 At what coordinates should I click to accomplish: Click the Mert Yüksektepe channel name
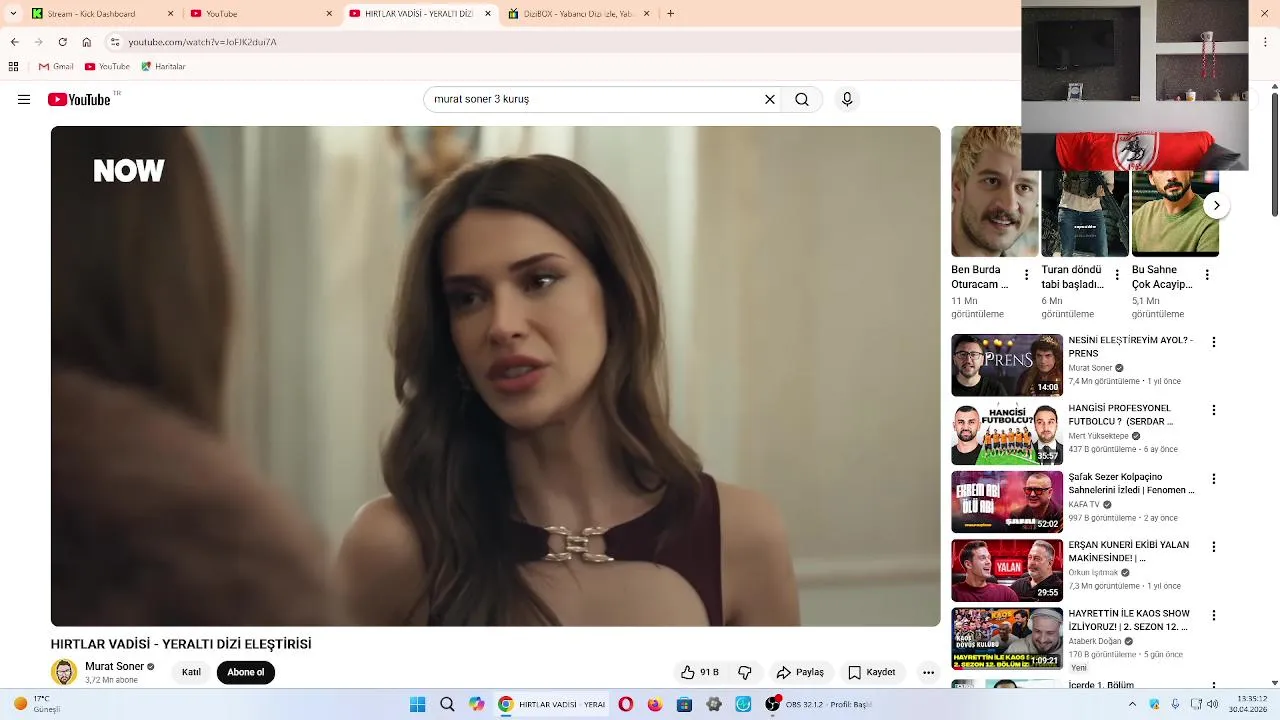(1098, 436)
